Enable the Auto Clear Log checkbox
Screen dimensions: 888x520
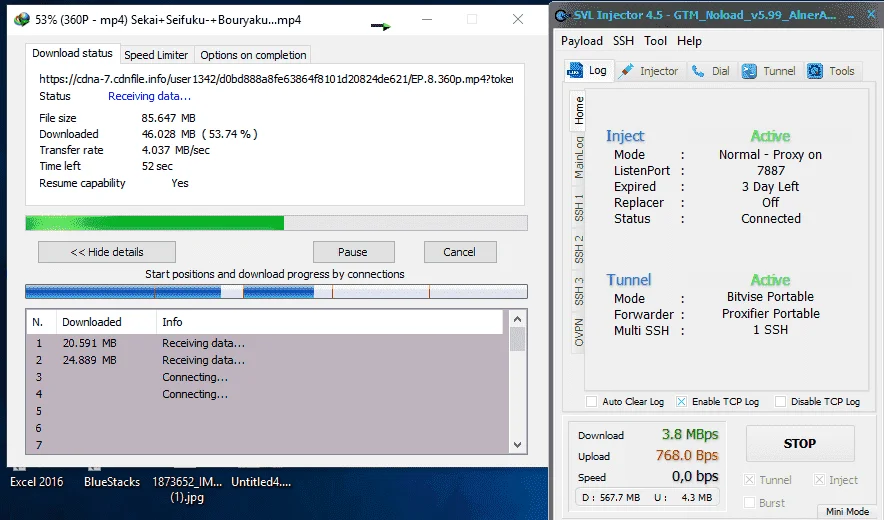pos(591,402)
